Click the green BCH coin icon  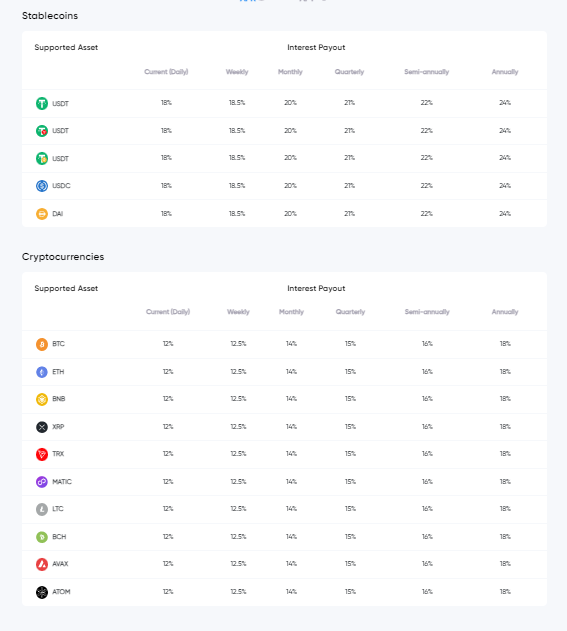pos(42,537)
